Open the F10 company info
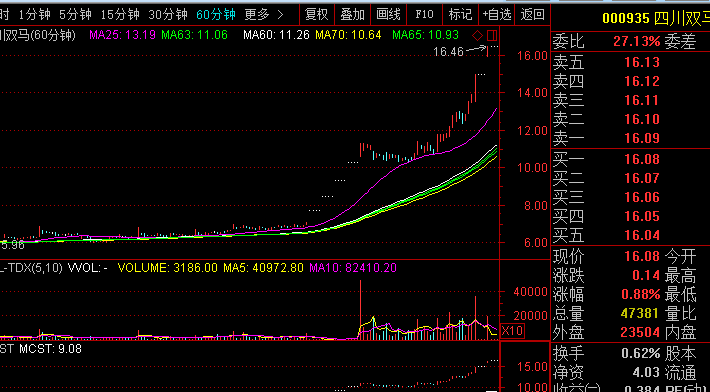 (425, 15)
